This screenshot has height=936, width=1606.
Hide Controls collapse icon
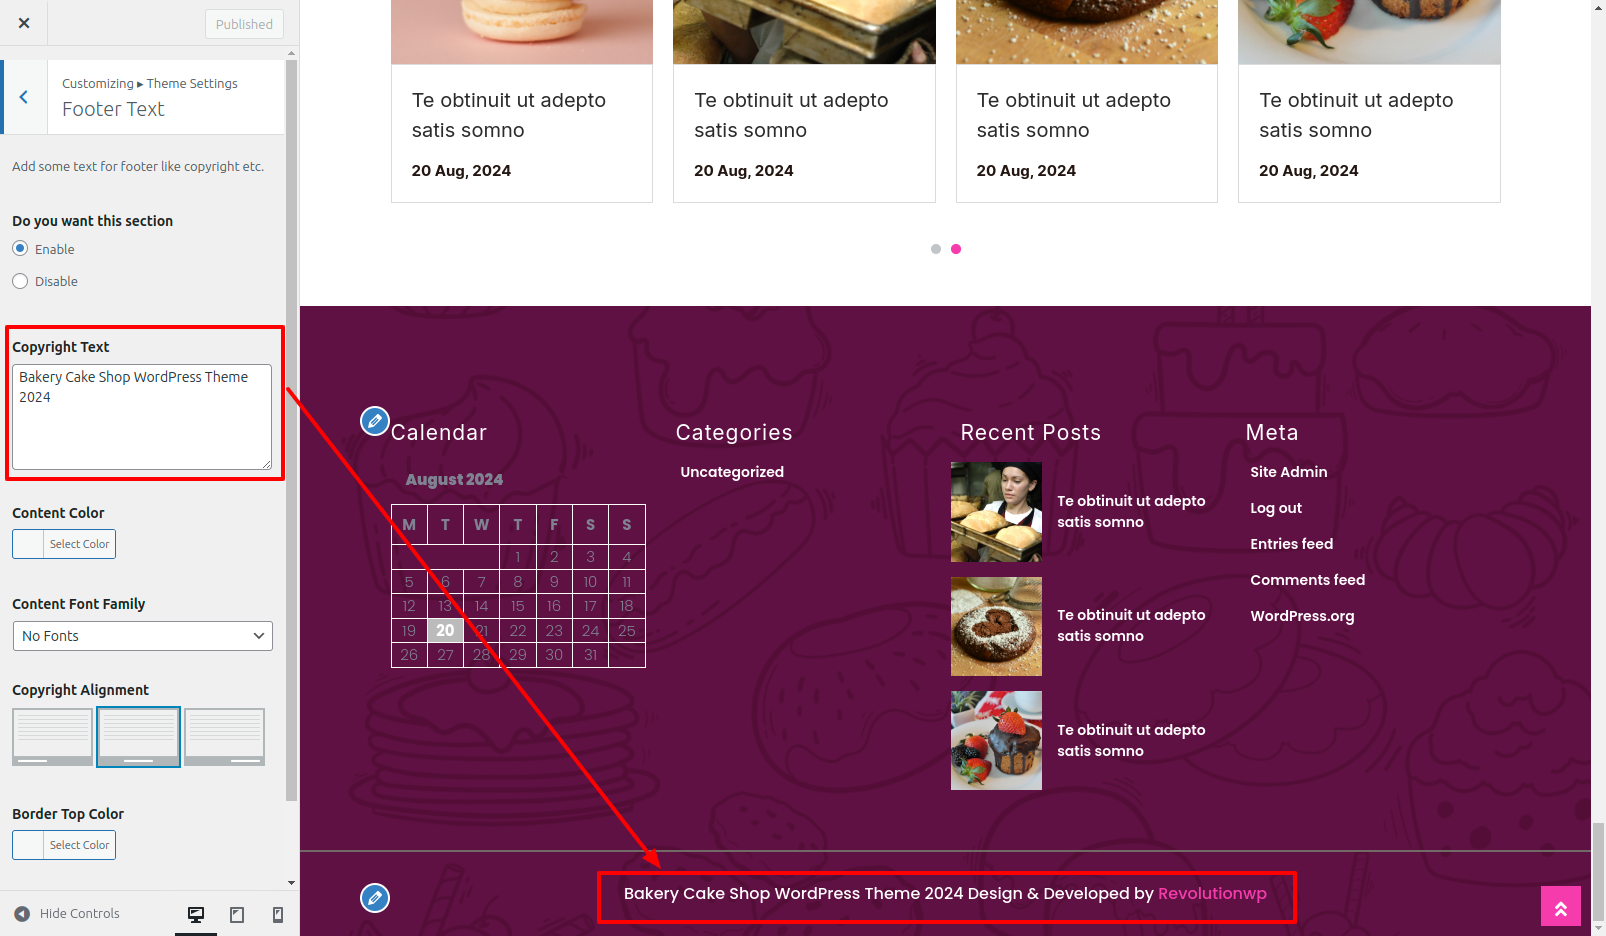coord(22,913)
